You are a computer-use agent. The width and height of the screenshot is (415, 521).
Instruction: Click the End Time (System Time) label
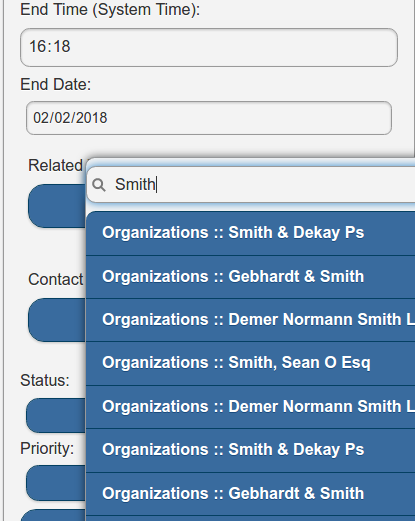click(110, 9)
